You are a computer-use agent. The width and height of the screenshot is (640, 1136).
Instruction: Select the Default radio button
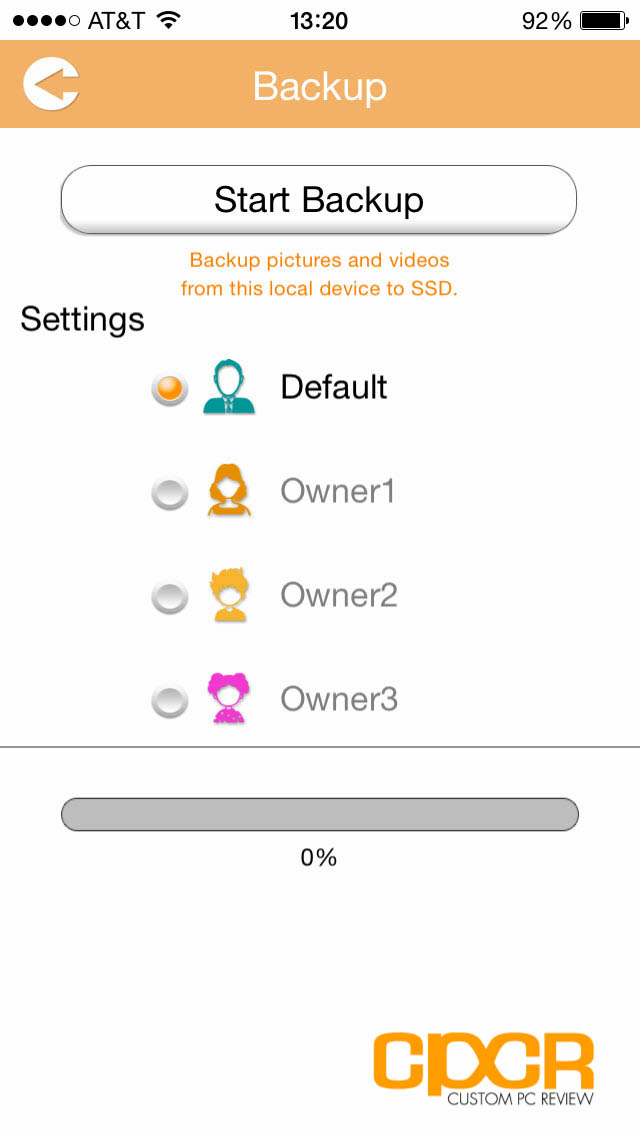[x=170, y=390]
